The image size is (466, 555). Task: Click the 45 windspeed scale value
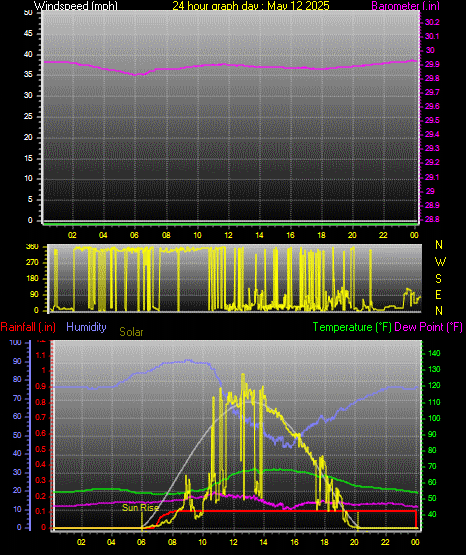28,33
